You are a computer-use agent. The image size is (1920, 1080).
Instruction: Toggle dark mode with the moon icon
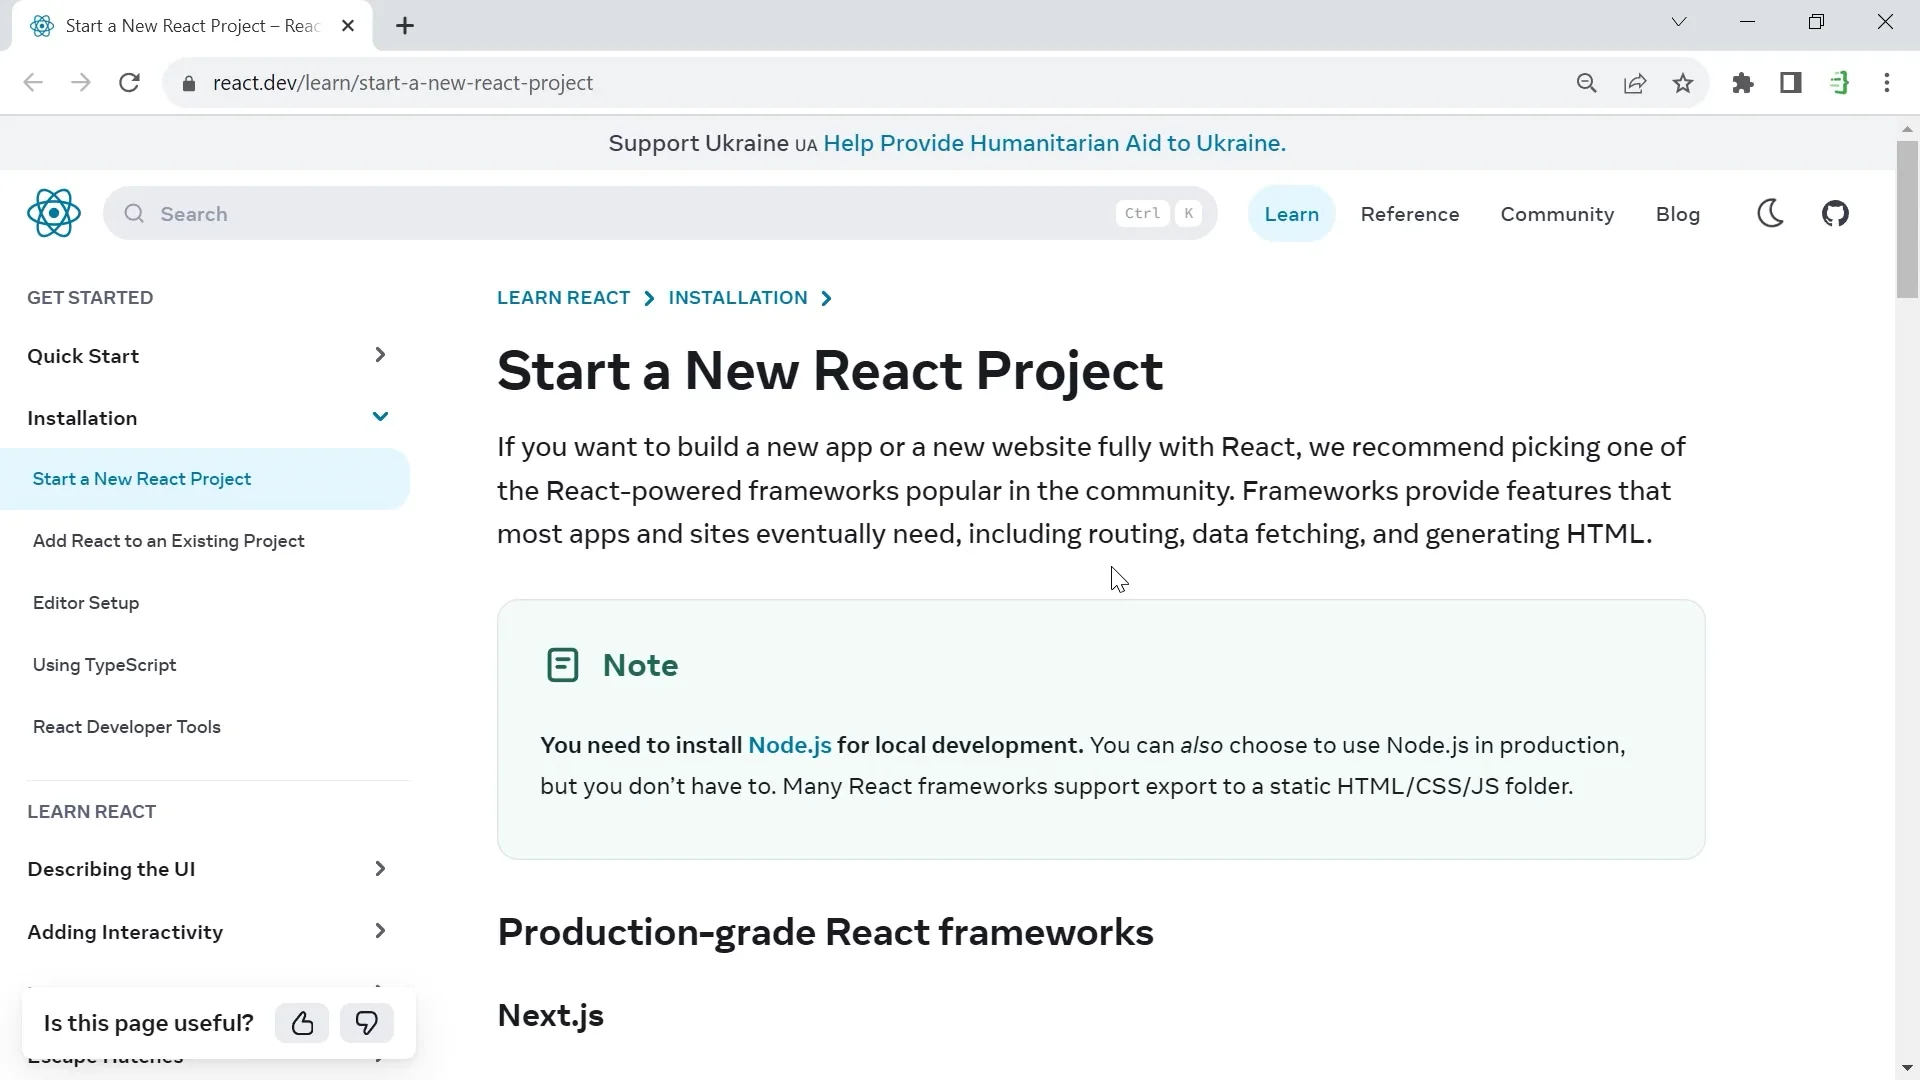[1770, 213]
